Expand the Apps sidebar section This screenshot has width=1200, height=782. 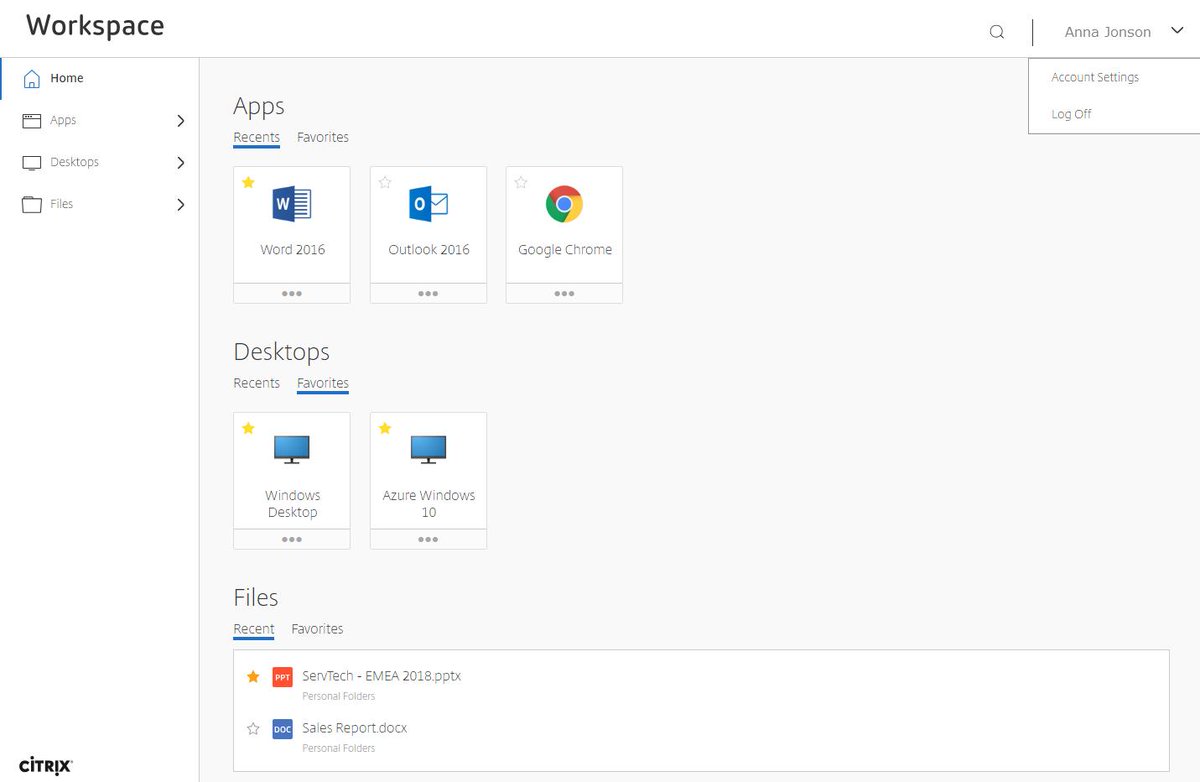(181, 120)
